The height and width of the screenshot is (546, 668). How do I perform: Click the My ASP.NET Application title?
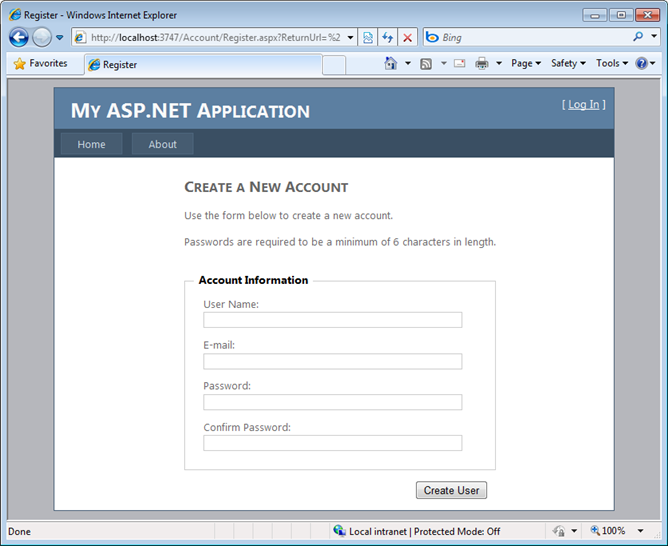[x=190, y=111]
